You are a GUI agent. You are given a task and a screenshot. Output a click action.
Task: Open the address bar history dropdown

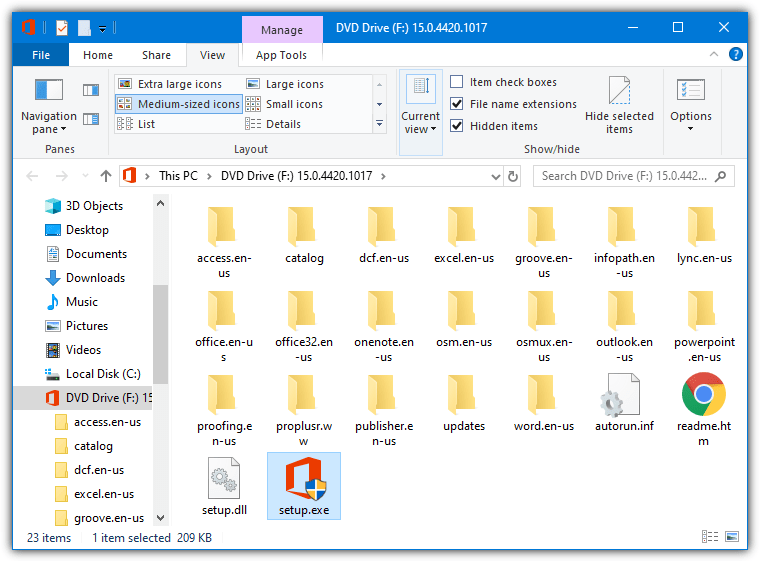click(x=495, y=176)
